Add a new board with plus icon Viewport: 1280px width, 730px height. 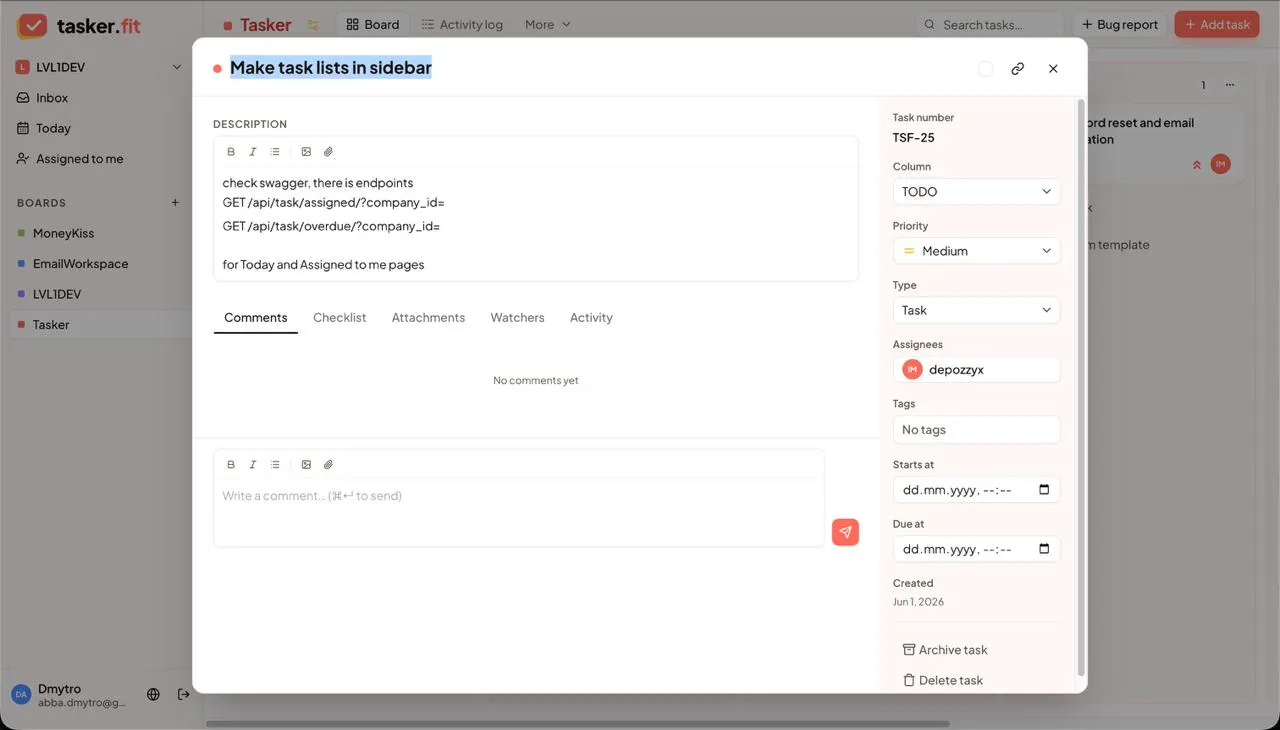pos(175,203)
